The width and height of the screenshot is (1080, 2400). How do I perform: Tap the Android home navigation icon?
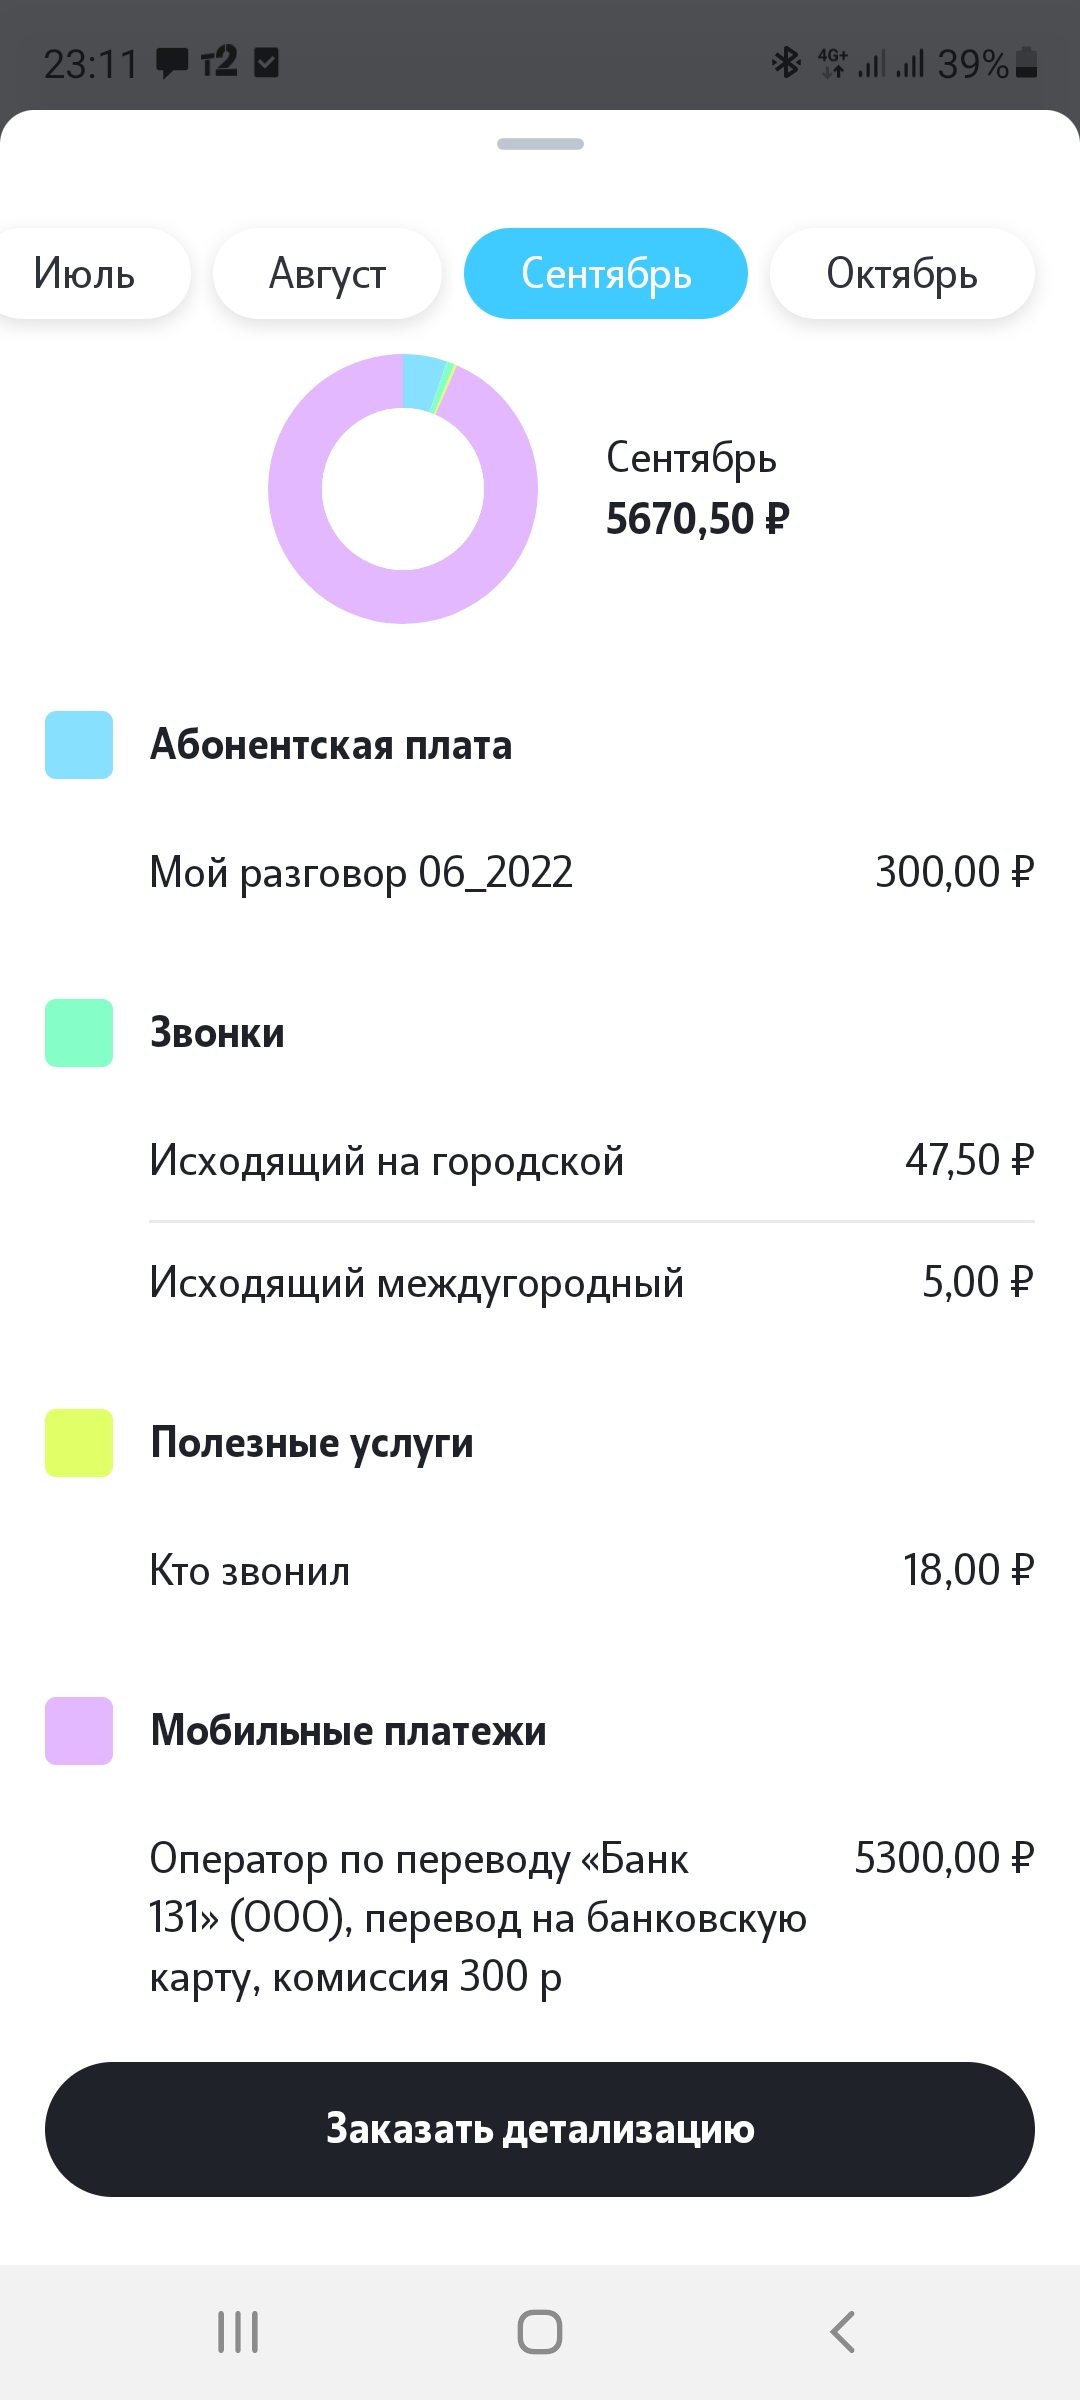(x=540, y=2332)
